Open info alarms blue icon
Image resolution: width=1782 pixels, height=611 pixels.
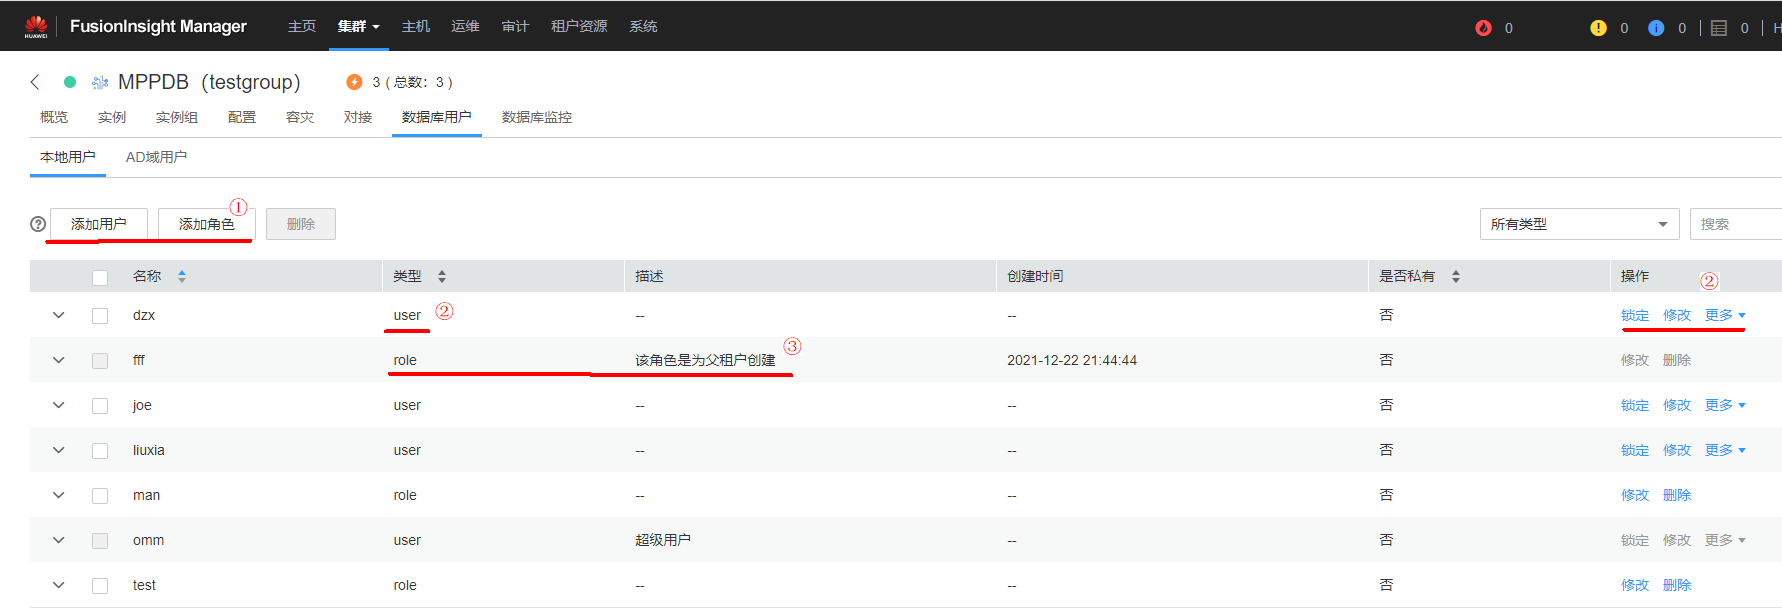(1656, 28)
